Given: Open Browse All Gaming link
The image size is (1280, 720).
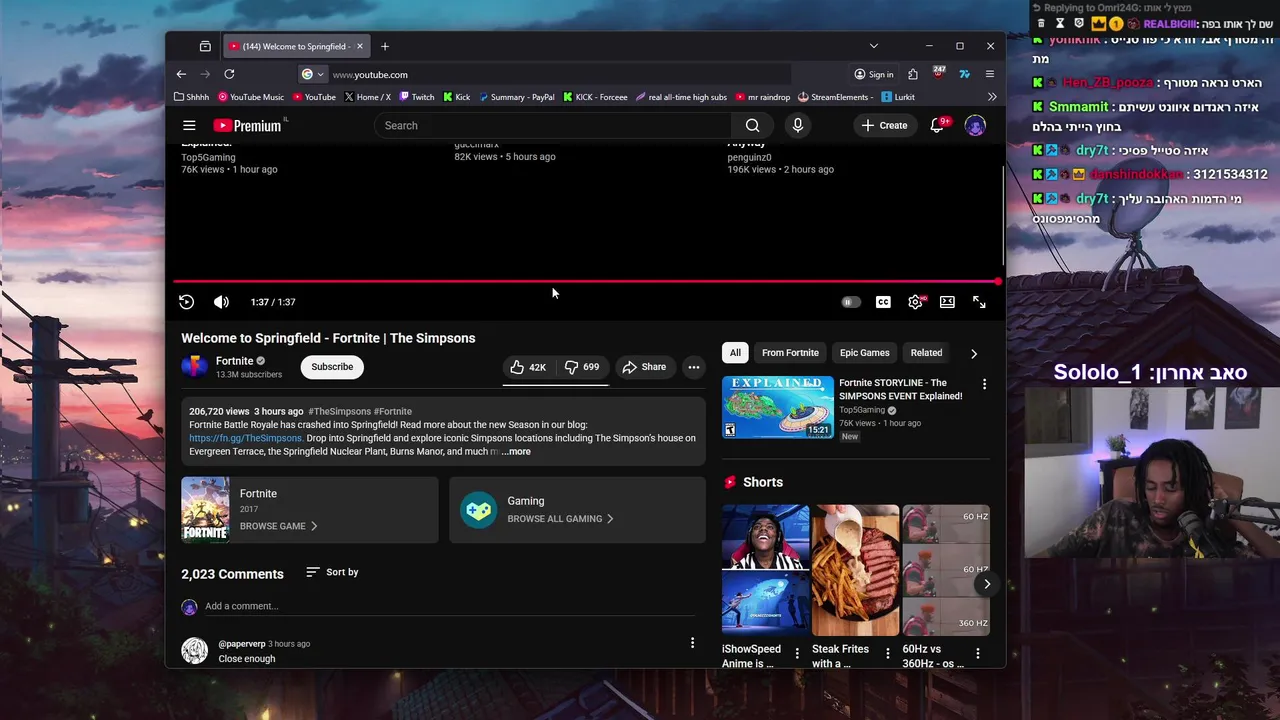Looking at the screenshot, I should click(x=560, y=519).
